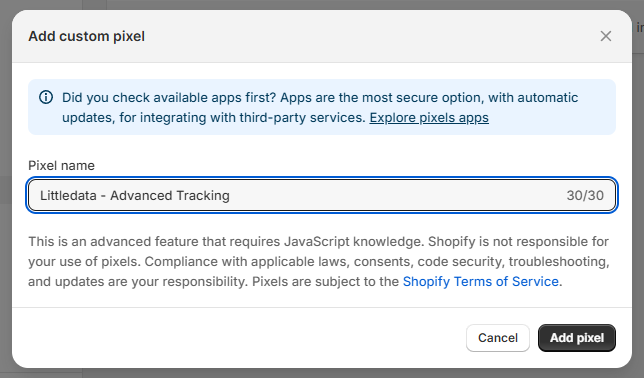Click the 30/30 character counter
The width and height of the screenshot is (644, 378).
tap(585, 195)
